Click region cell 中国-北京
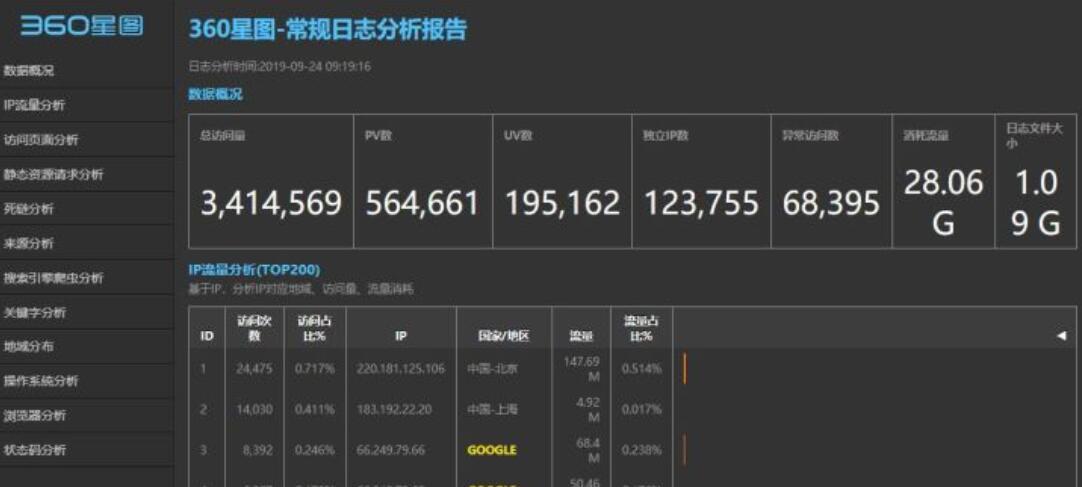 pyautogui.click(x=491, y=368)
